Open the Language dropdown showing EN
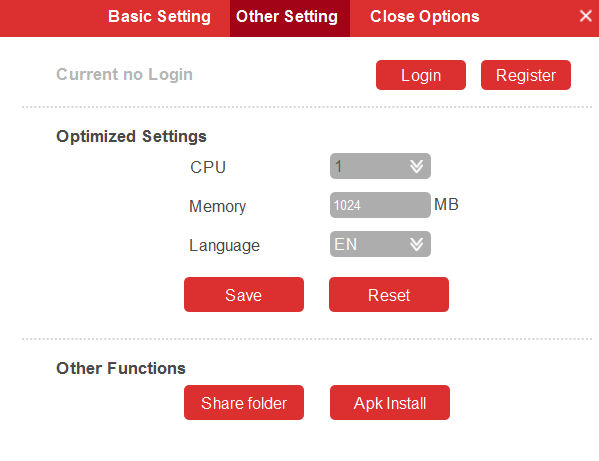The width and height of the screenshot is (599, 461). (x=380, y=244)
